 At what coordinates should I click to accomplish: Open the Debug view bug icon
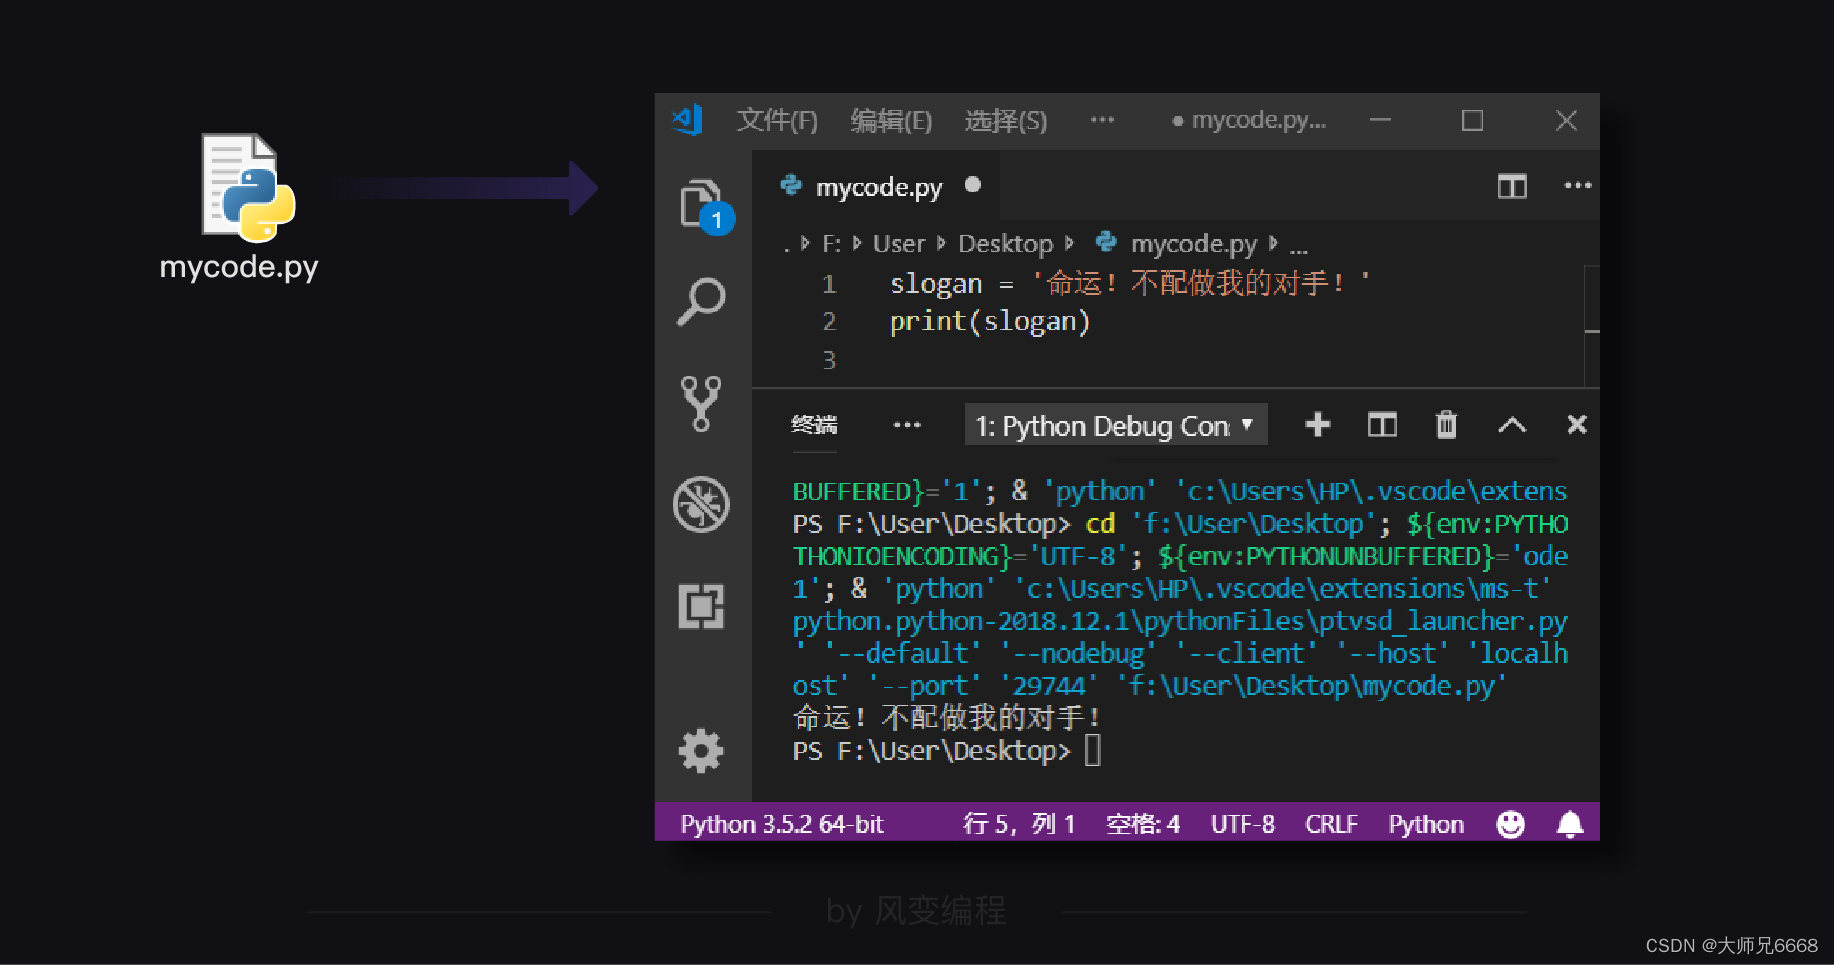point(701,504)
